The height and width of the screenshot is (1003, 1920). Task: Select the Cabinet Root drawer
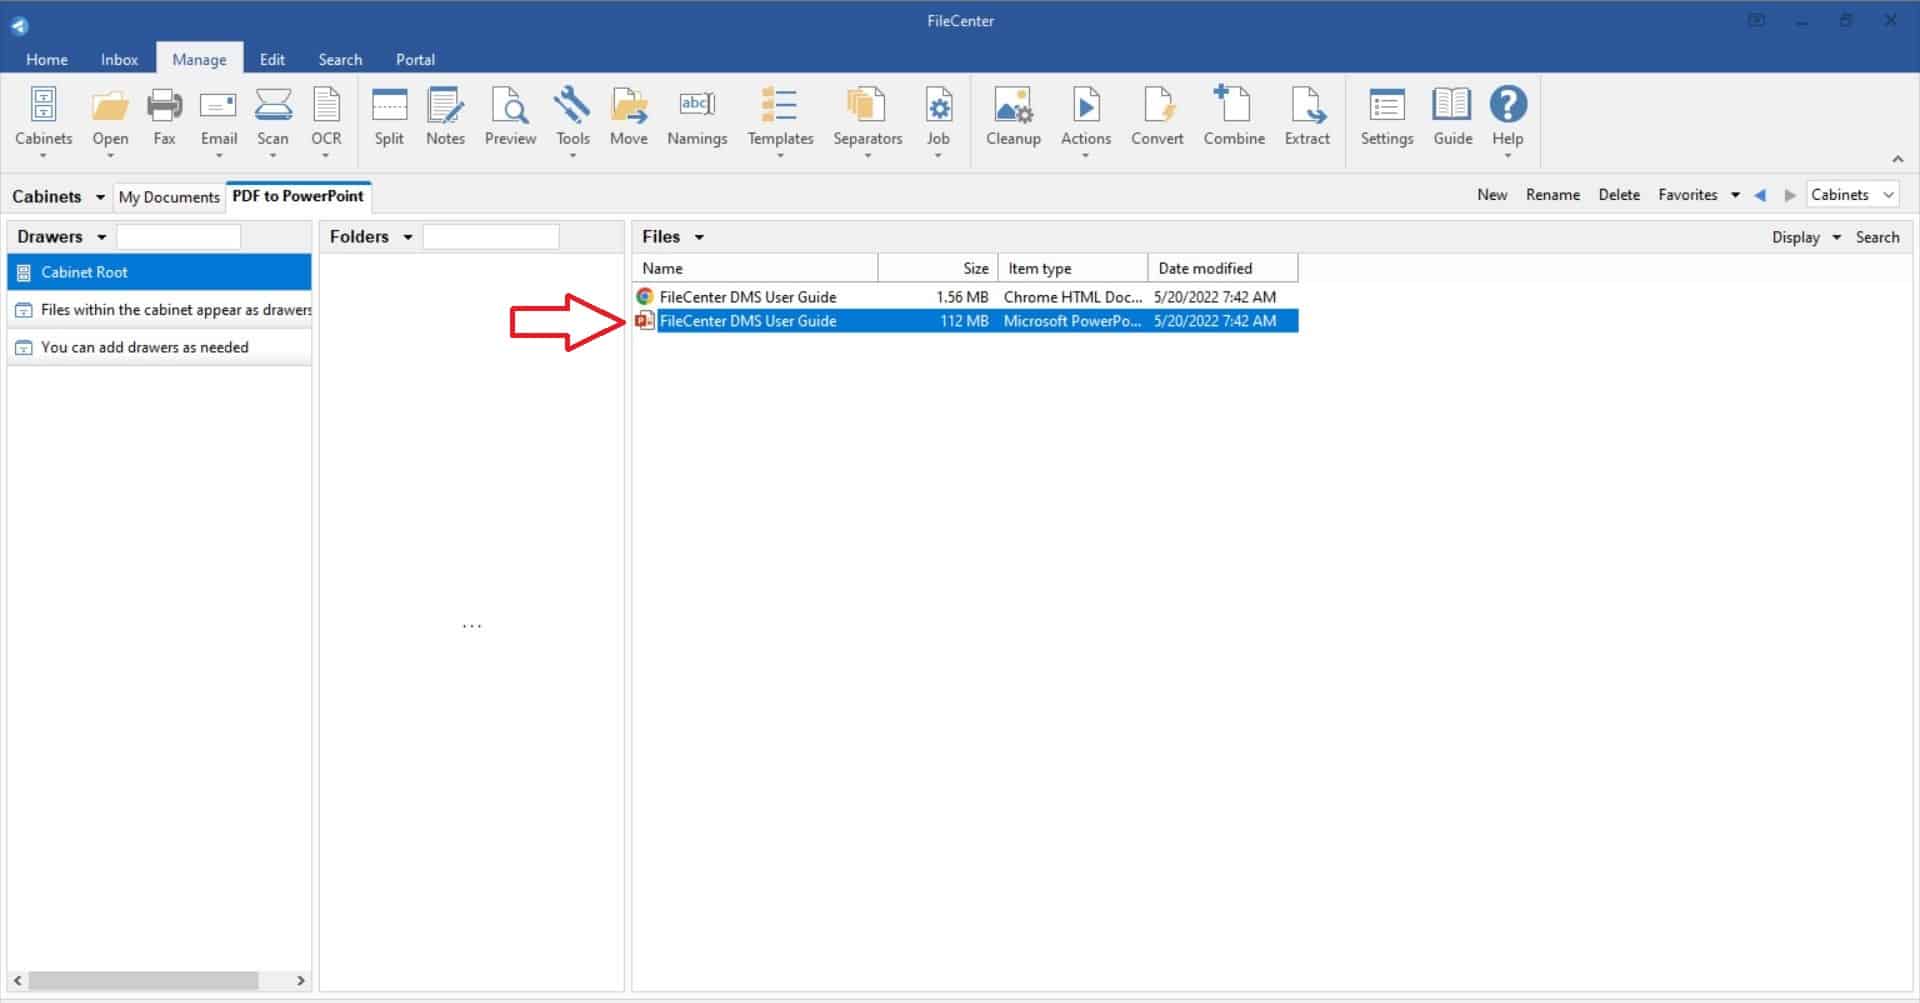tap(160, 272)
